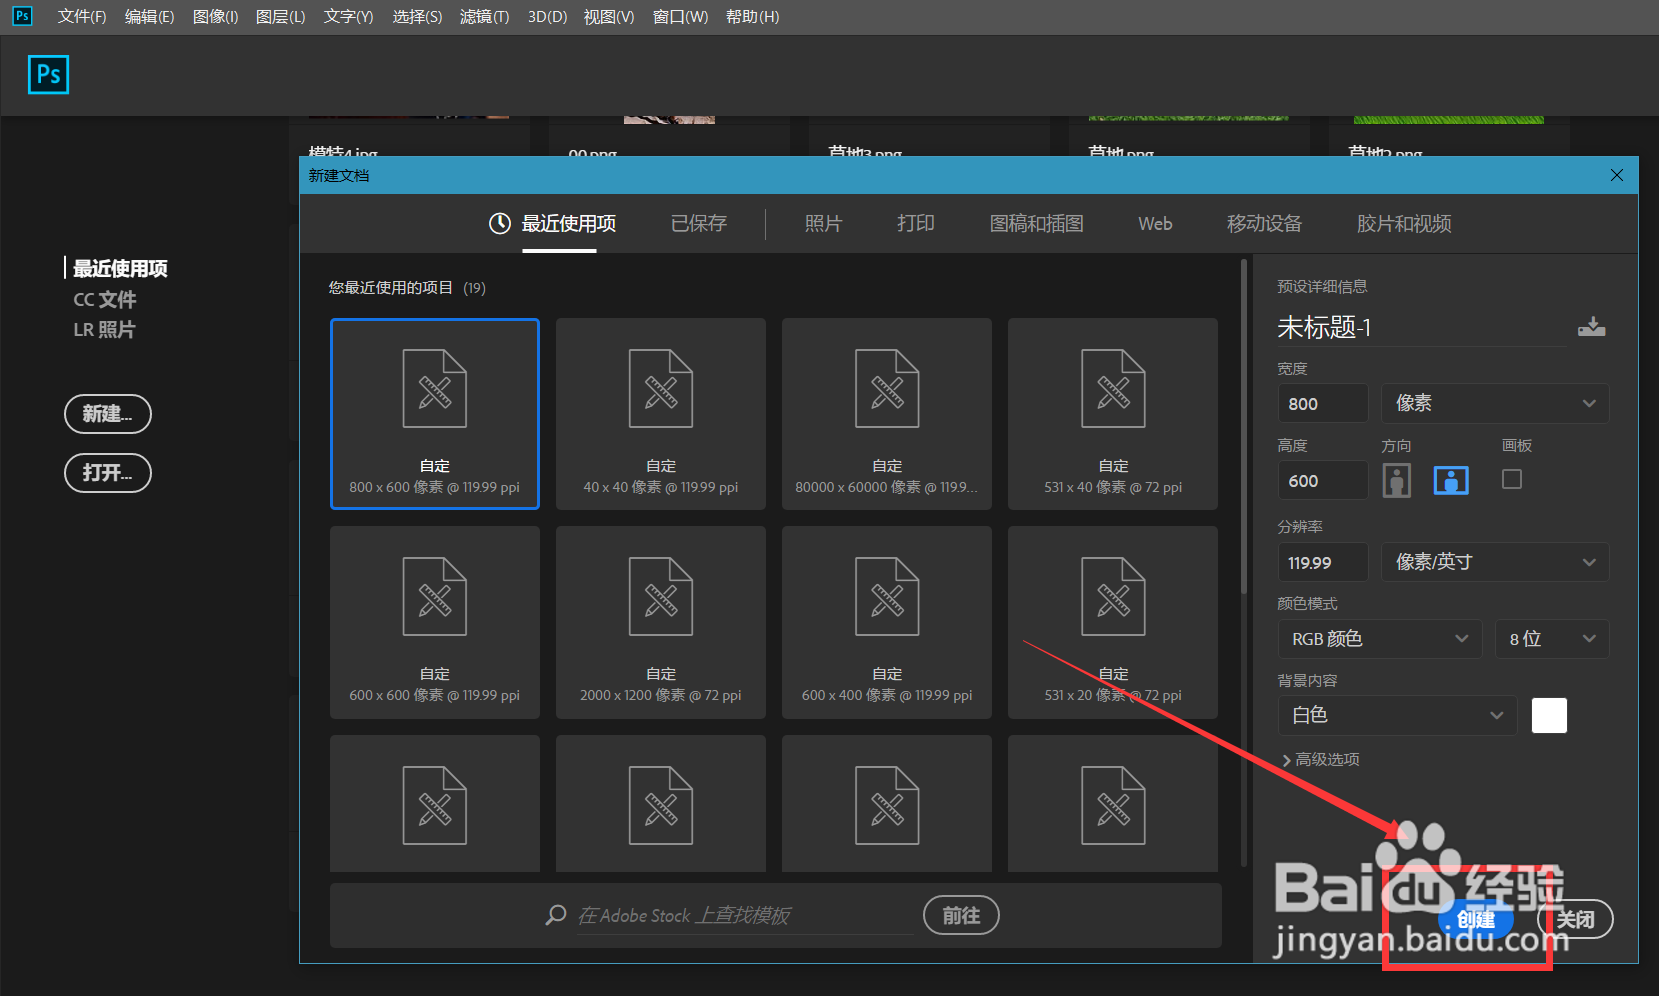The height and width of the screenshot is (996, 1659).
Task: Switch to the 胶片和视频 tab
Action: click(1404, 223)
